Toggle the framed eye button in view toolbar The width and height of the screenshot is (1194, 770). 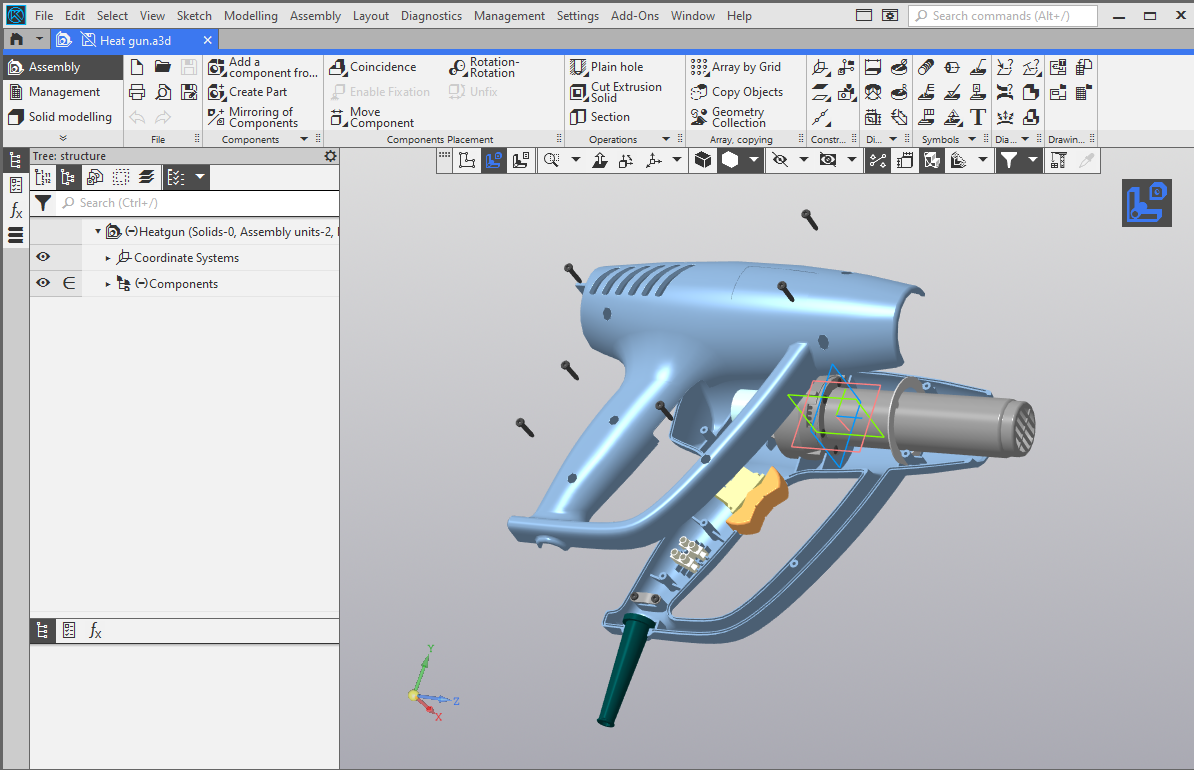point(828,160)
